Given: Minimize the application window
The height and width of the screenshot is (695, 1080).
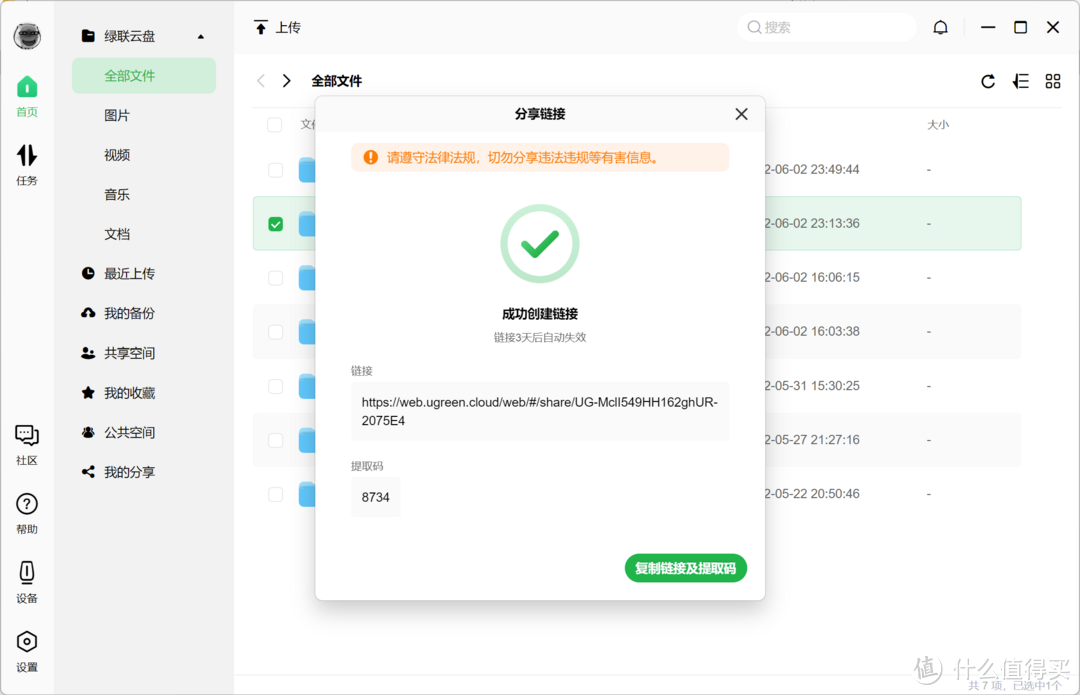Looking at the screenshot, I should (988, 28).
